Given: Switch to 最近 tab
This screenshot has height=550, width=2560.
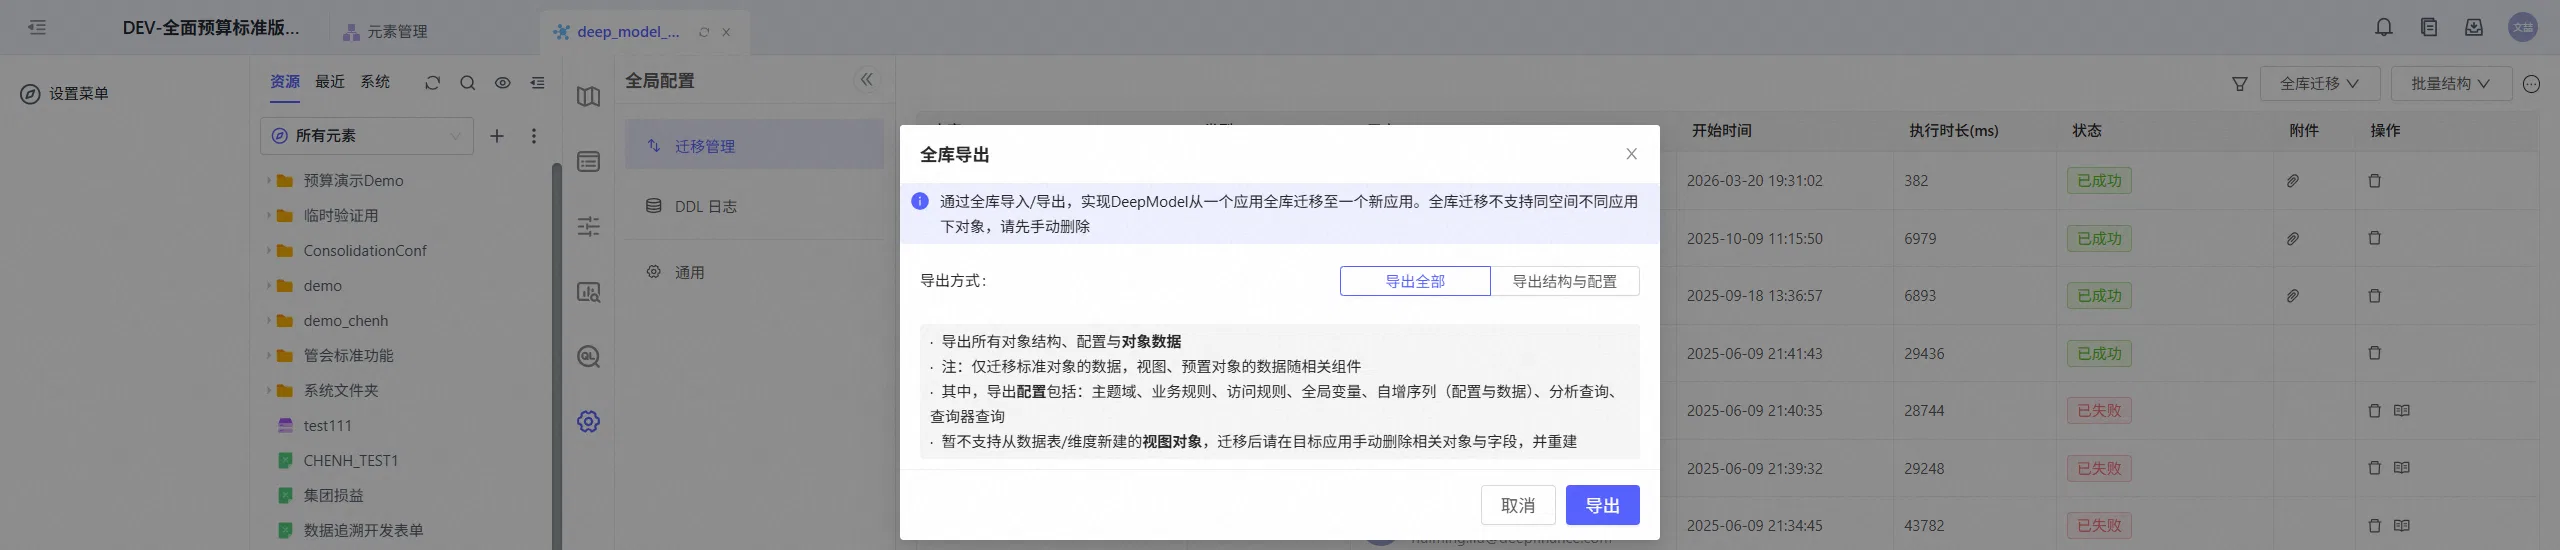Looking at the screenshot, I should click(330, 82).
